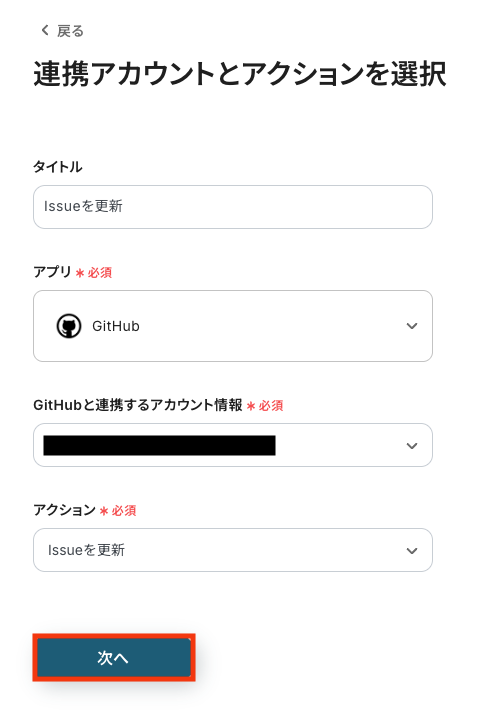Screen dimensions: 499x723
Task: Focus the タイトル input field
Action: (233, 207)
